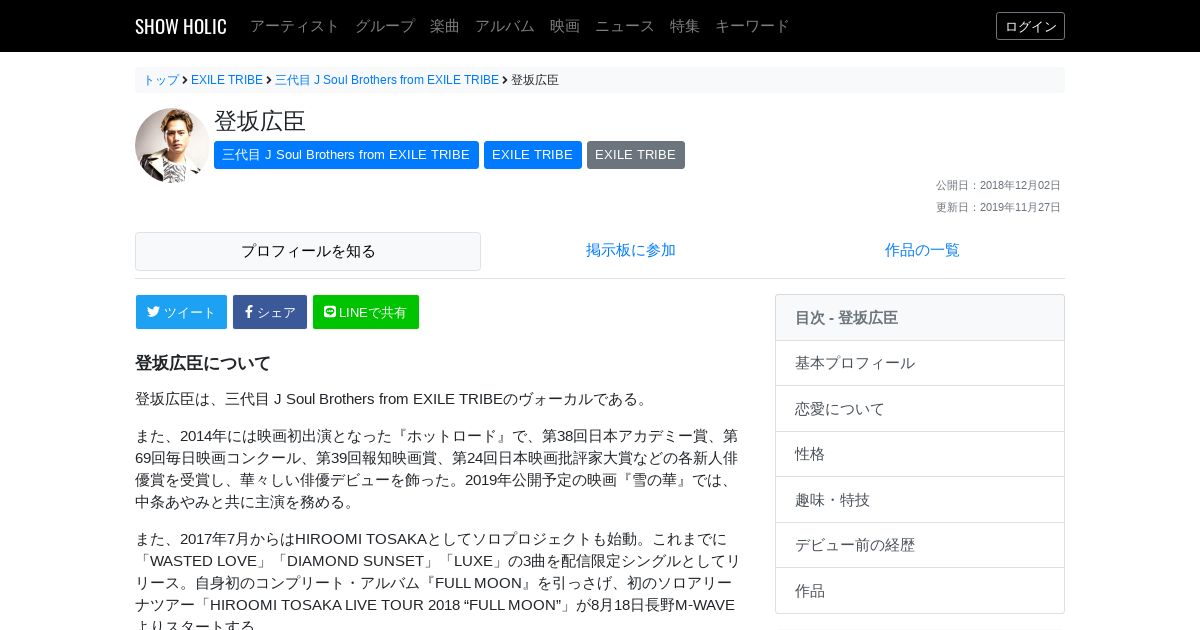Switch to the 作品の一覧 tab
1200x630 pixels.
click(x=922, y=250)
